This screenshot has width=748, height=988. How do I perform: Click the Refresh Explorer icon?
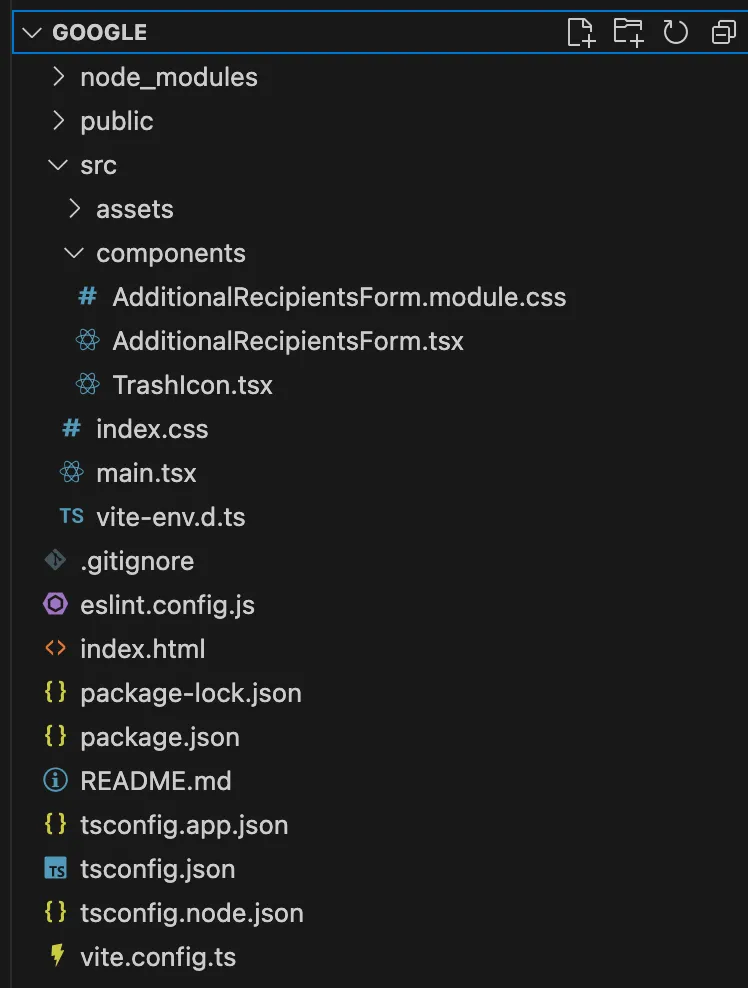675,31
